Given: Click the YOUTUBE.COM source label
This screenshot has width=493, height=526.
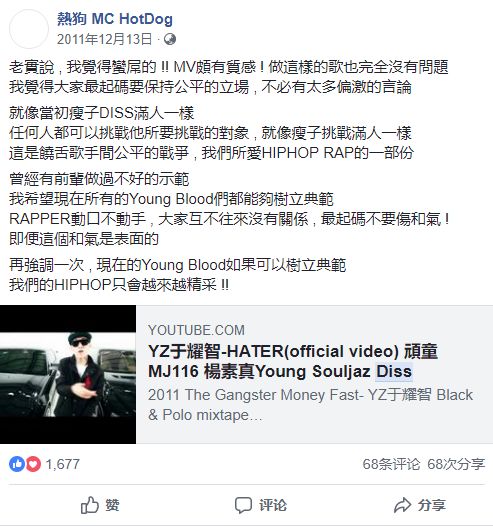Looking at the screenshot, I should coord(196,330).
